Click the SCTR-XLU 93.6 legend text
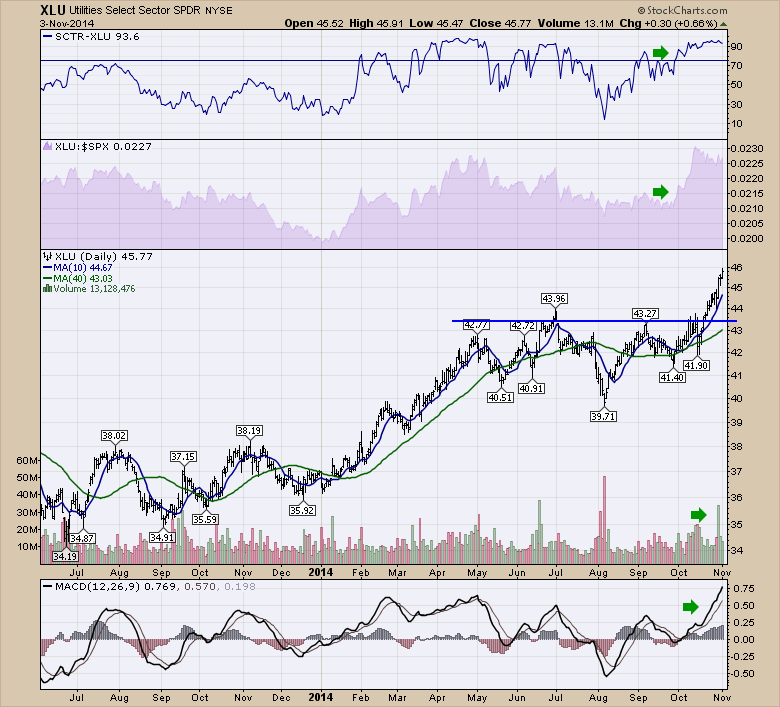780x707 pixels. (x=98, y=36)
